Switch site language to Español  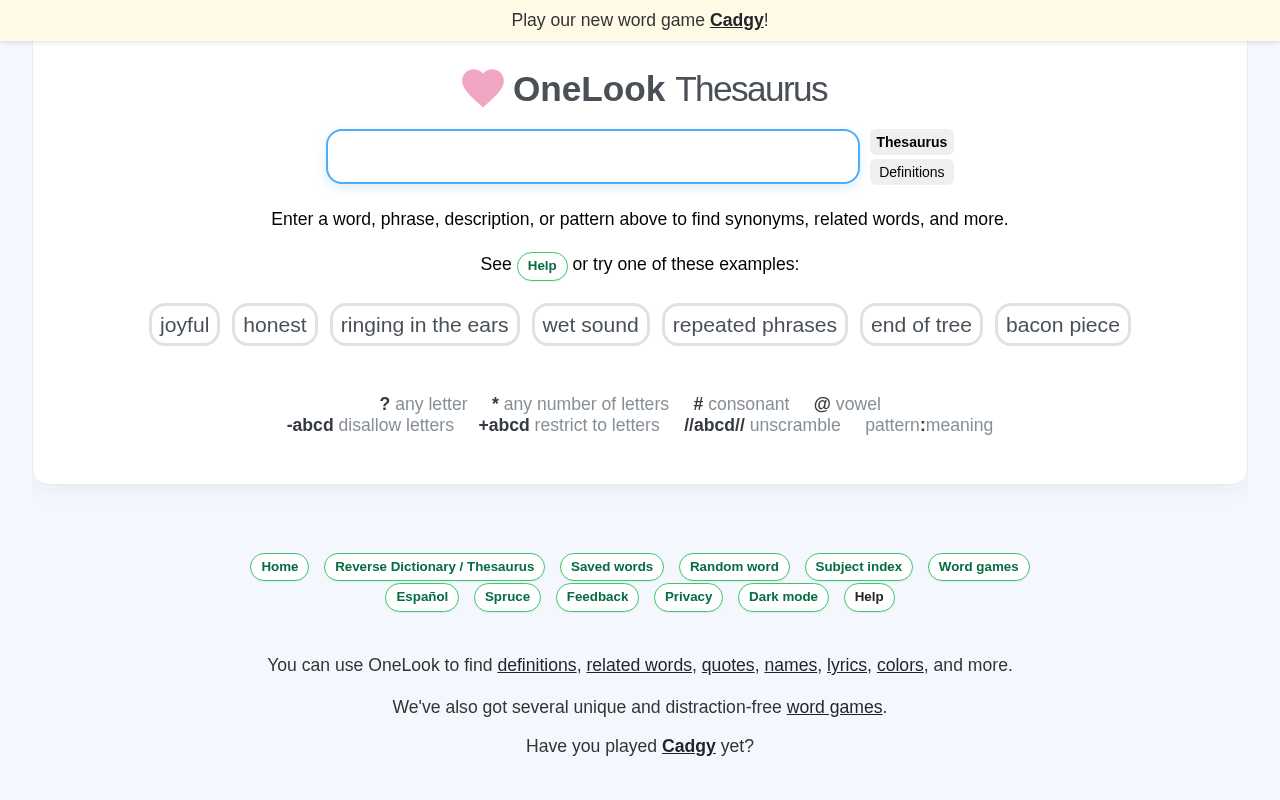click(421, 597)
